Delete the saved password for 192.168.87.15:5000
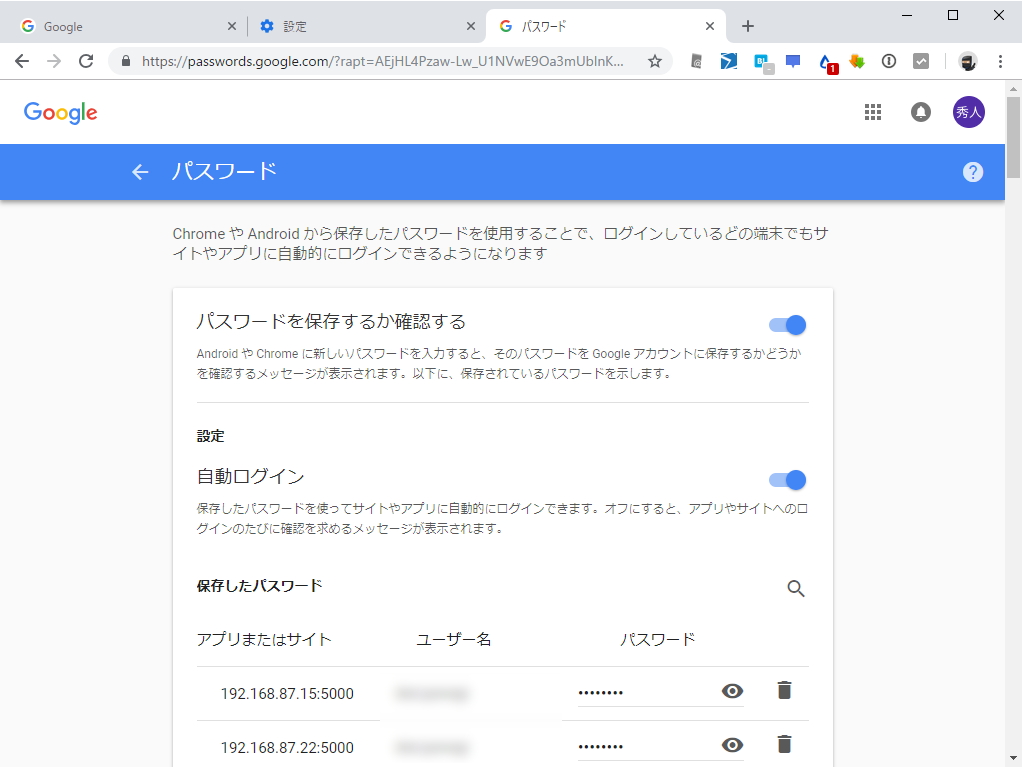 (x=784, y=690)
